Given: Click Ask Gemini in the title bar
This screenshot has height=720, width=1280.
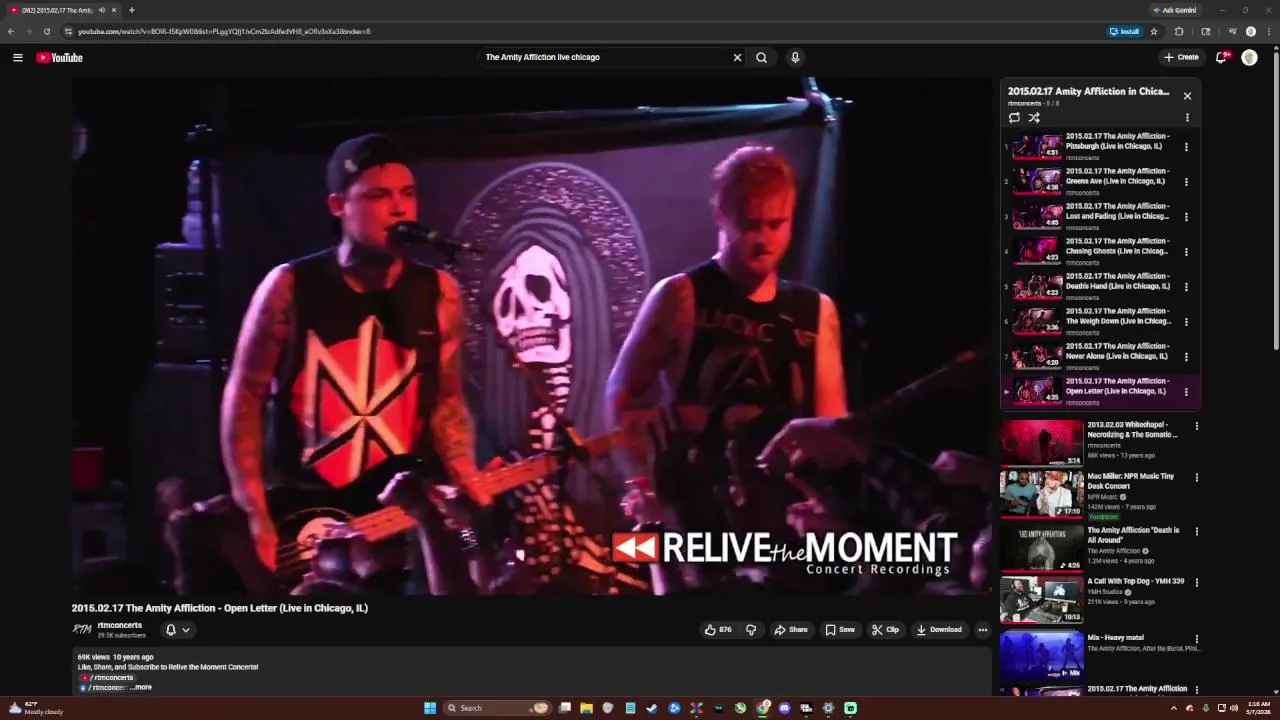Looking at the screenshot, I should [x=1175, y=10].
